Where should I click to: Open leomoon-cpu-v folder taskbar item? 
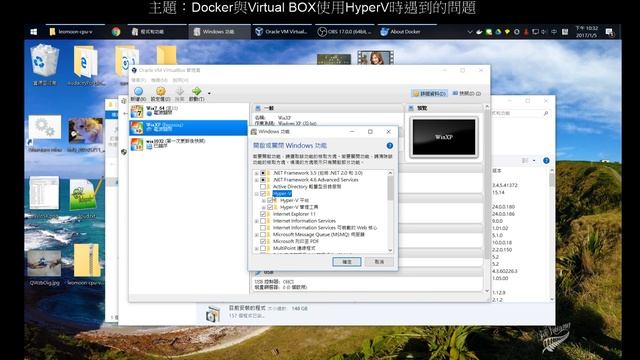75,31
